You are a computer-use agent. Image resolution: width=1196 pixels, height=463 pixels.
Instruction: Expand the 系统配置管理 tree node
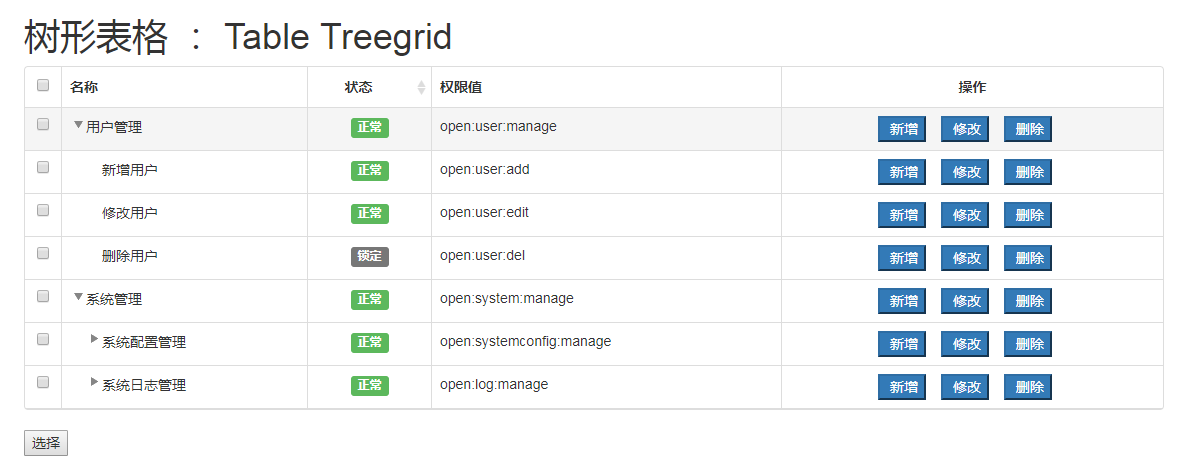[x=94, y=340]
